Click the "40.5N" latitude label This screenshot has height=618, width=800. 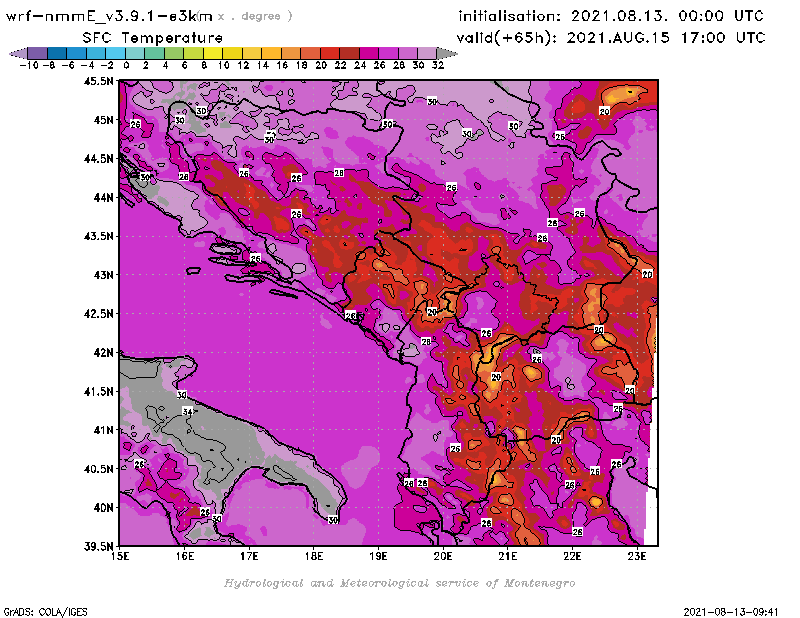(x=98, y=469)
